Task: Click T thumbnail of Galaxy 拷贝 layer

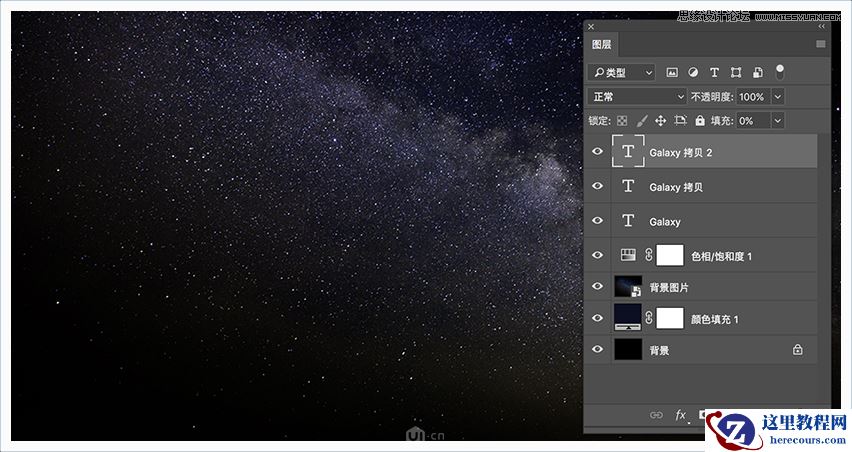Action: 628,186
